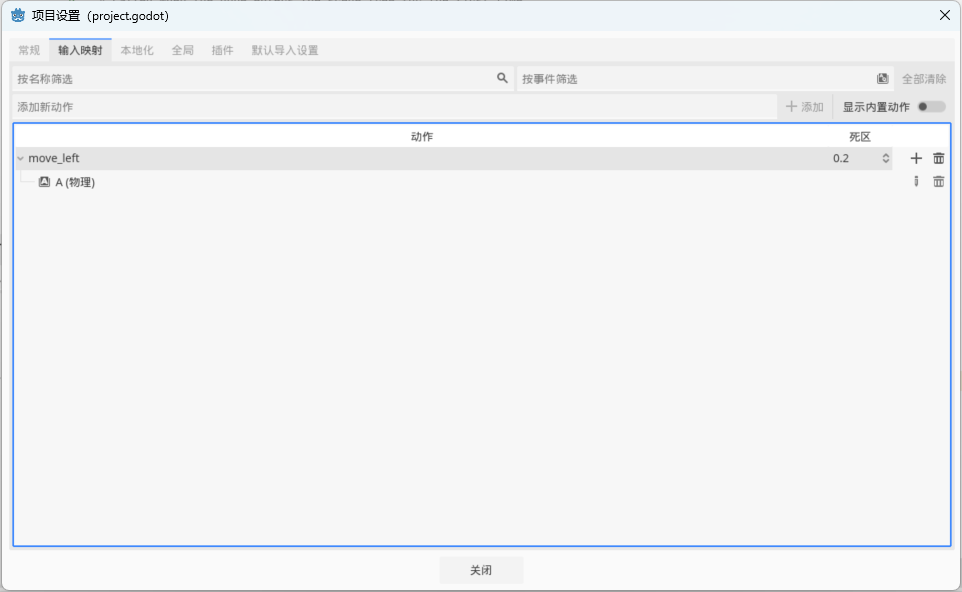The height and width of the screenshot is (592, 962).
Task: Click the 全部清除 button
Action: [922, 78]
